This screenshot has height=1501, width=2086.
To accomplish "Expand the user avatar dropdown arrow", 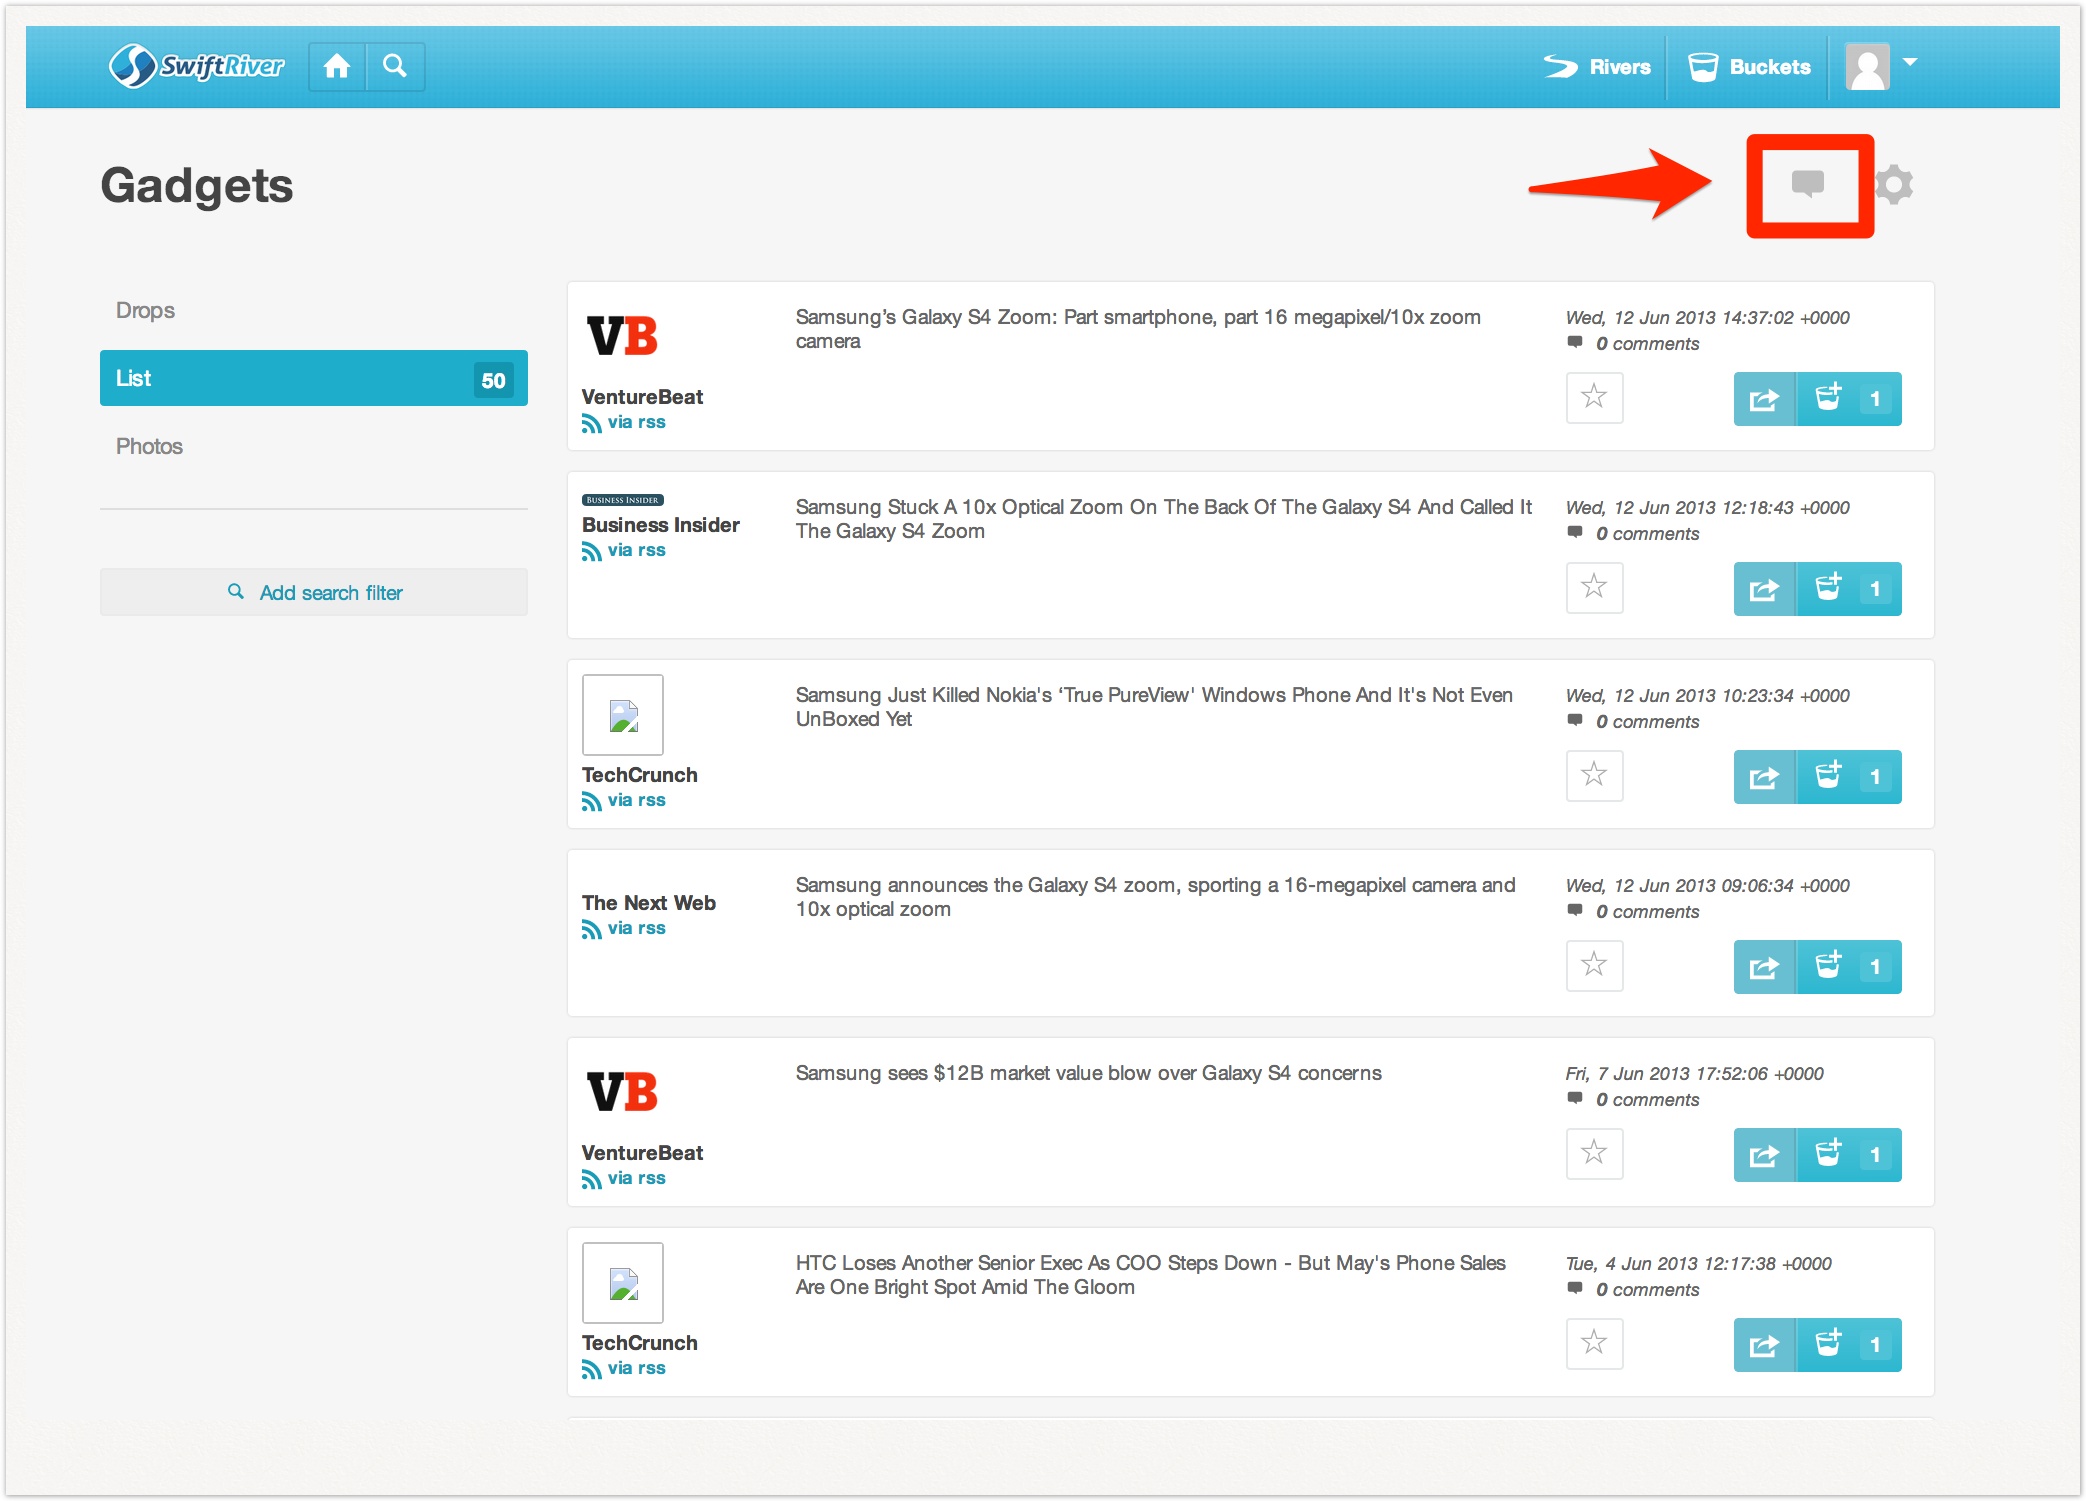I will click(1909, 63).
